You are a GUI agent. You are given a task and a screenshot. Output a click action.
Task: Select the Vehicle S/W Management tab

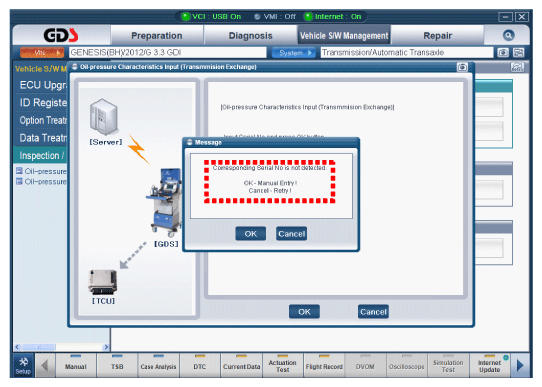click(344, 36)
